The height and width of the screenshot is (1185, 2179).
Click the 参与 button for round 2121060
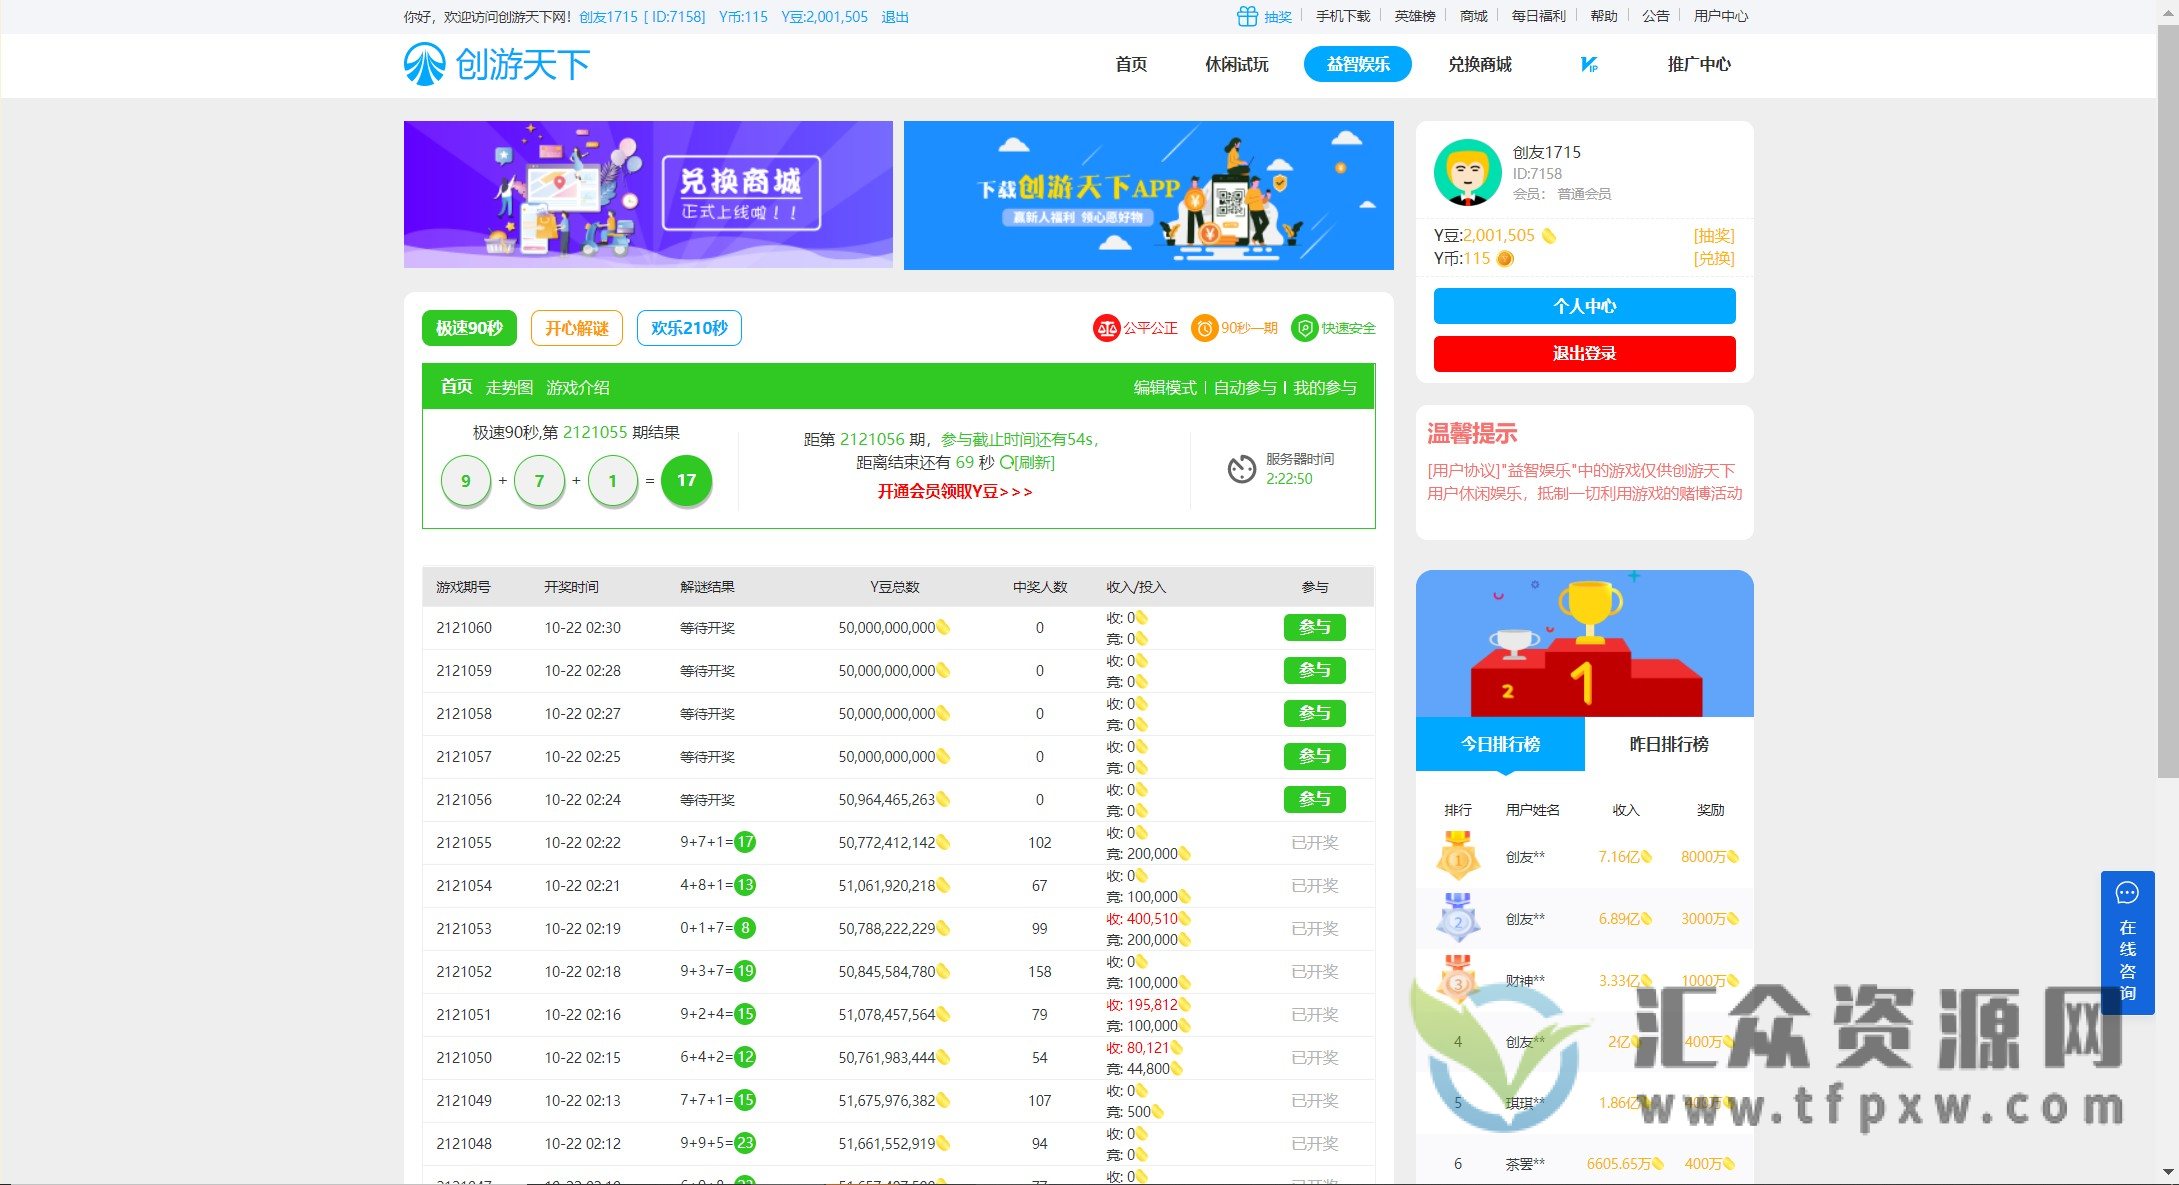point(1314,627)
